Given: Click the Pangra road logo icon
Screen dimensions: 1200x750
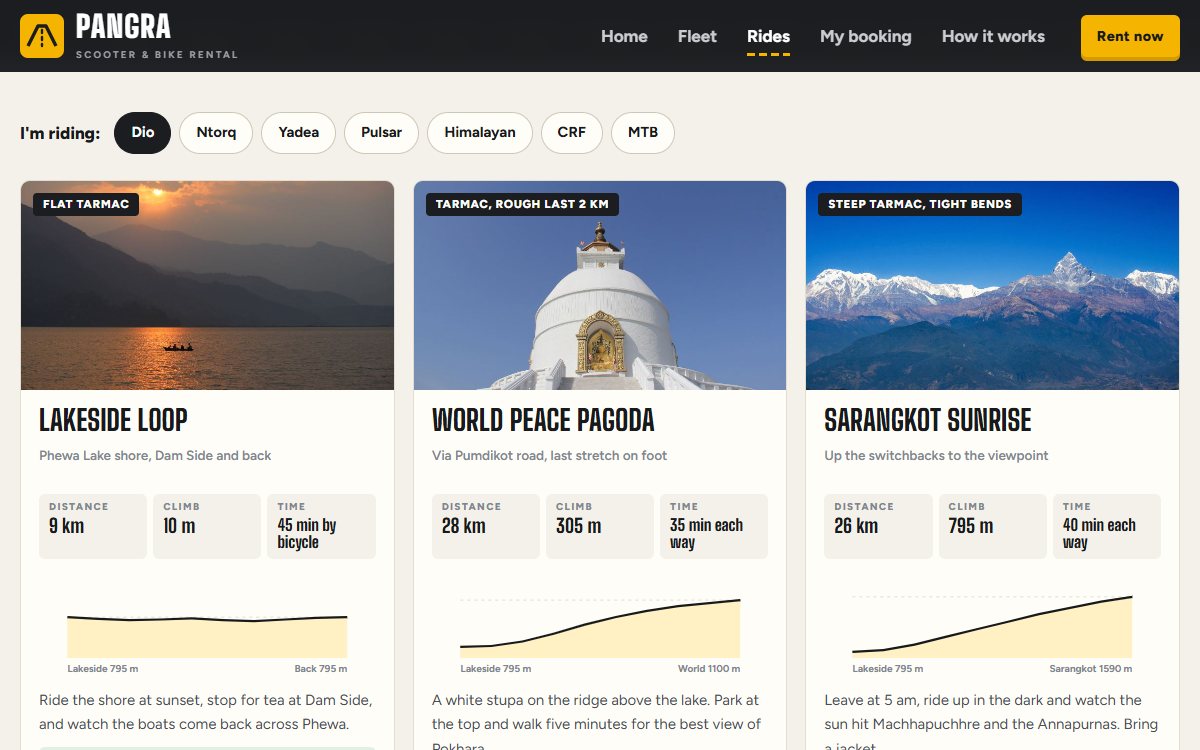Looking at the screenshot, I should coord(42,36).
